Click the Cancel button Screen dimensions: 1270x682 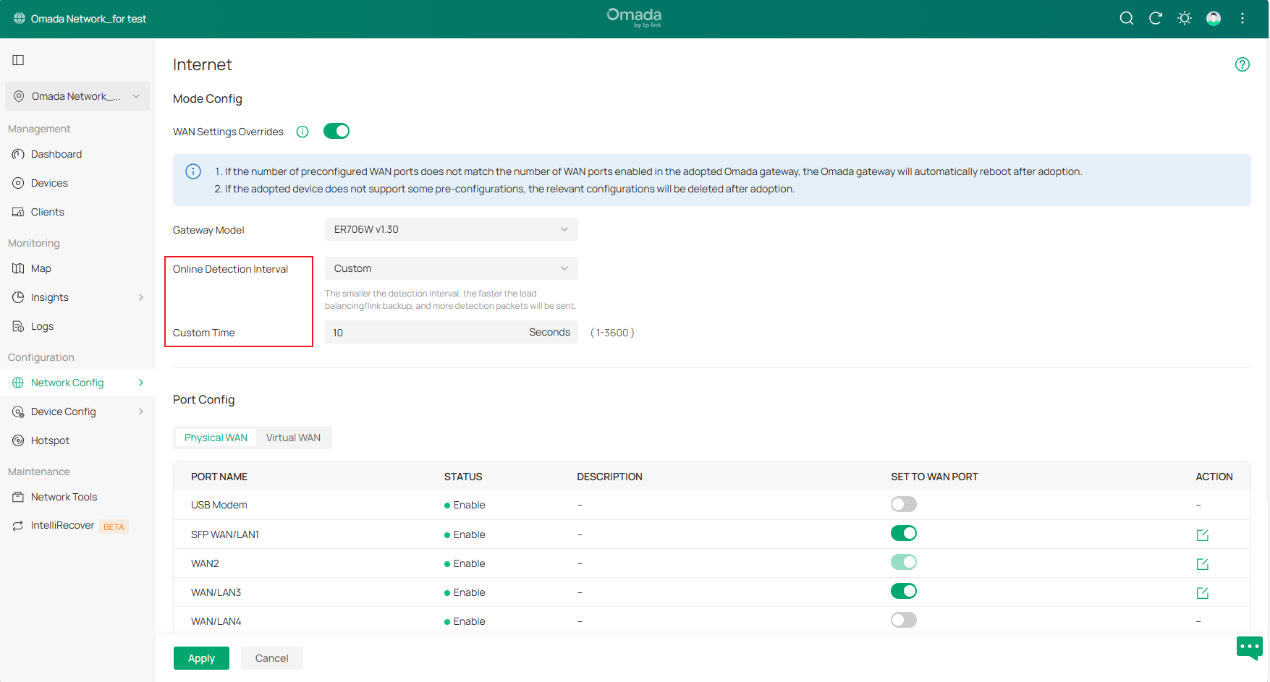tap(272, 658)
